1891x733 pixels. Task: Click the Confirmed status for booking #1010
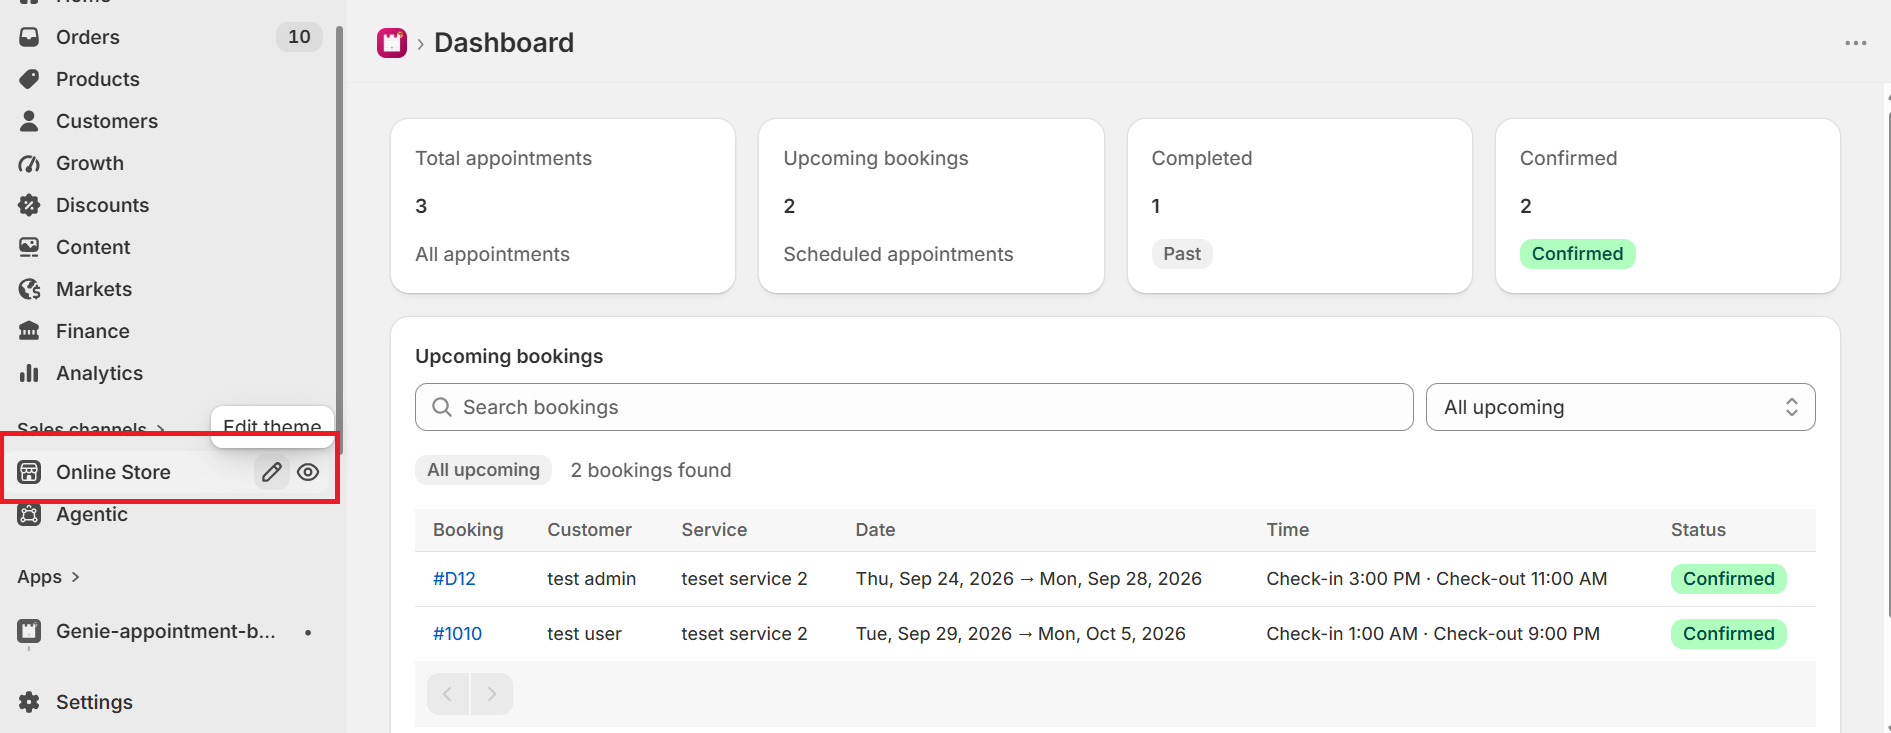(1728, 634)
